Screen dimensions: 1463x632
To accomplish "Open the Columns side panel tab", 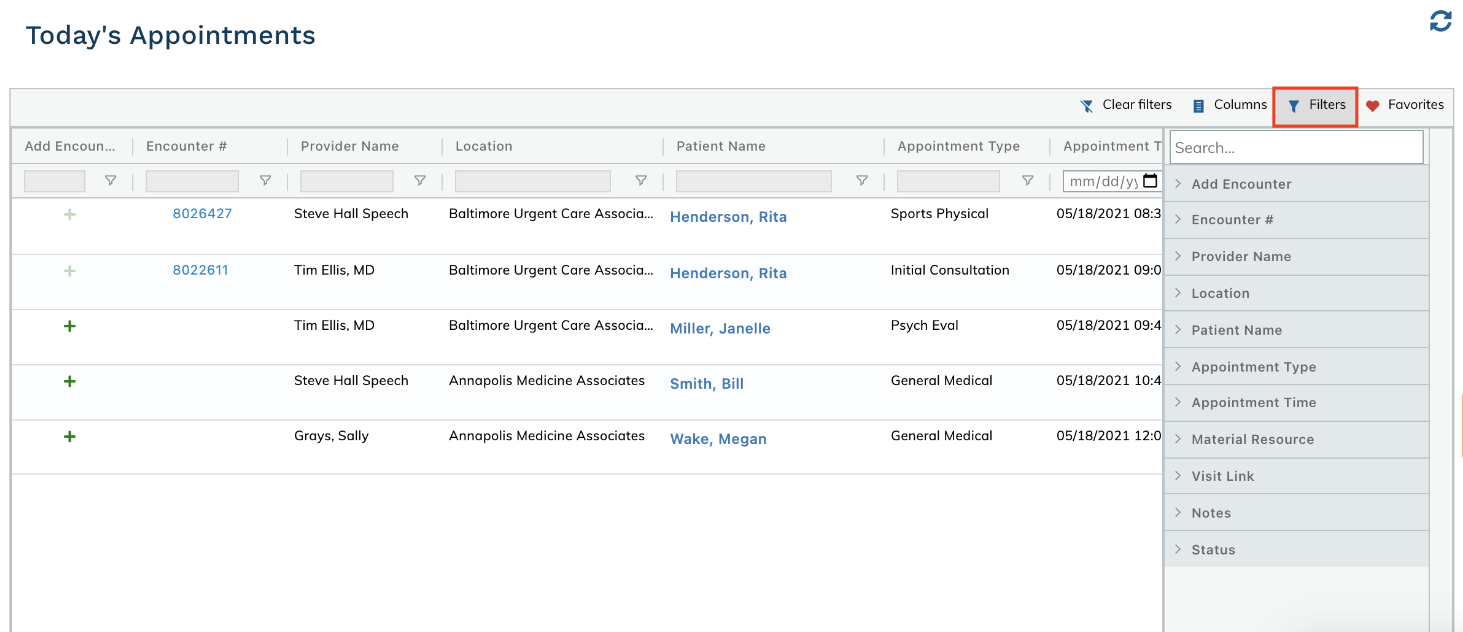I will pyautogui.click(x=1229, y=106).
